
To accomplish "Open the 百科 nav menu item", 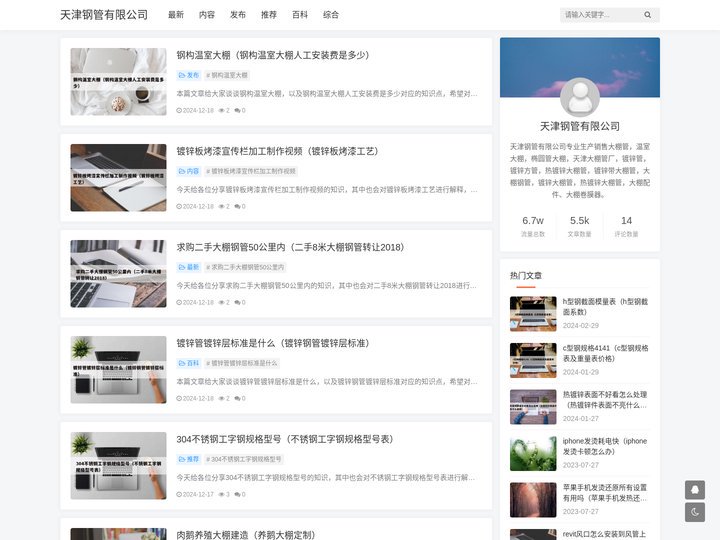I will [x=300, y=15].
